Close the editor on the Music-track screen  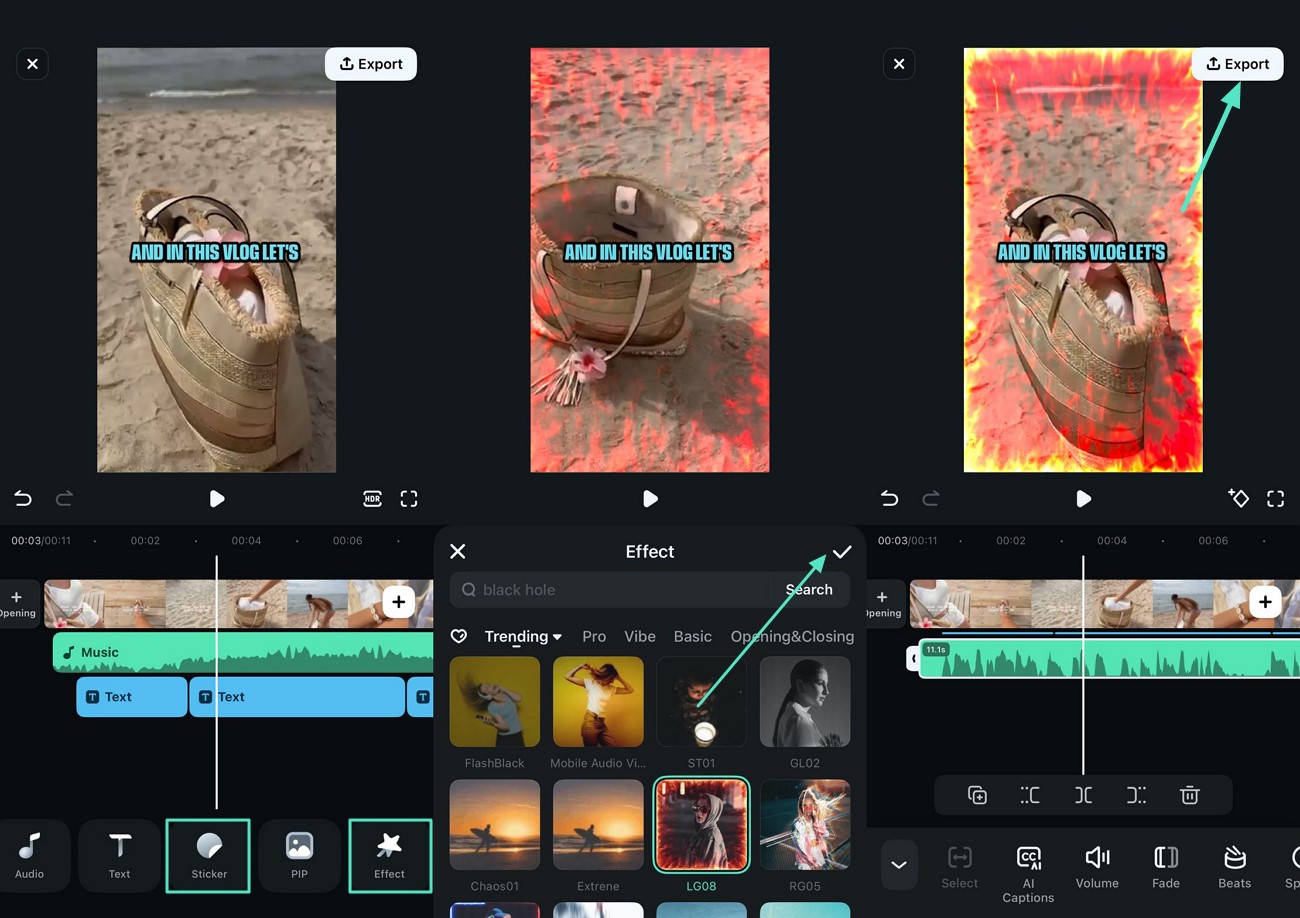click(32, 64)
